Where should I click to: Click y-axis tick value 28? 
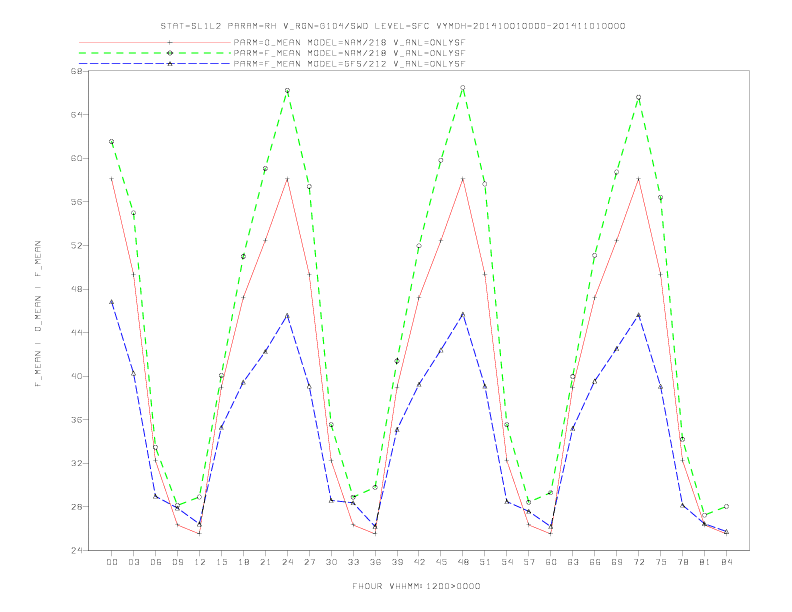coord(77,506)
